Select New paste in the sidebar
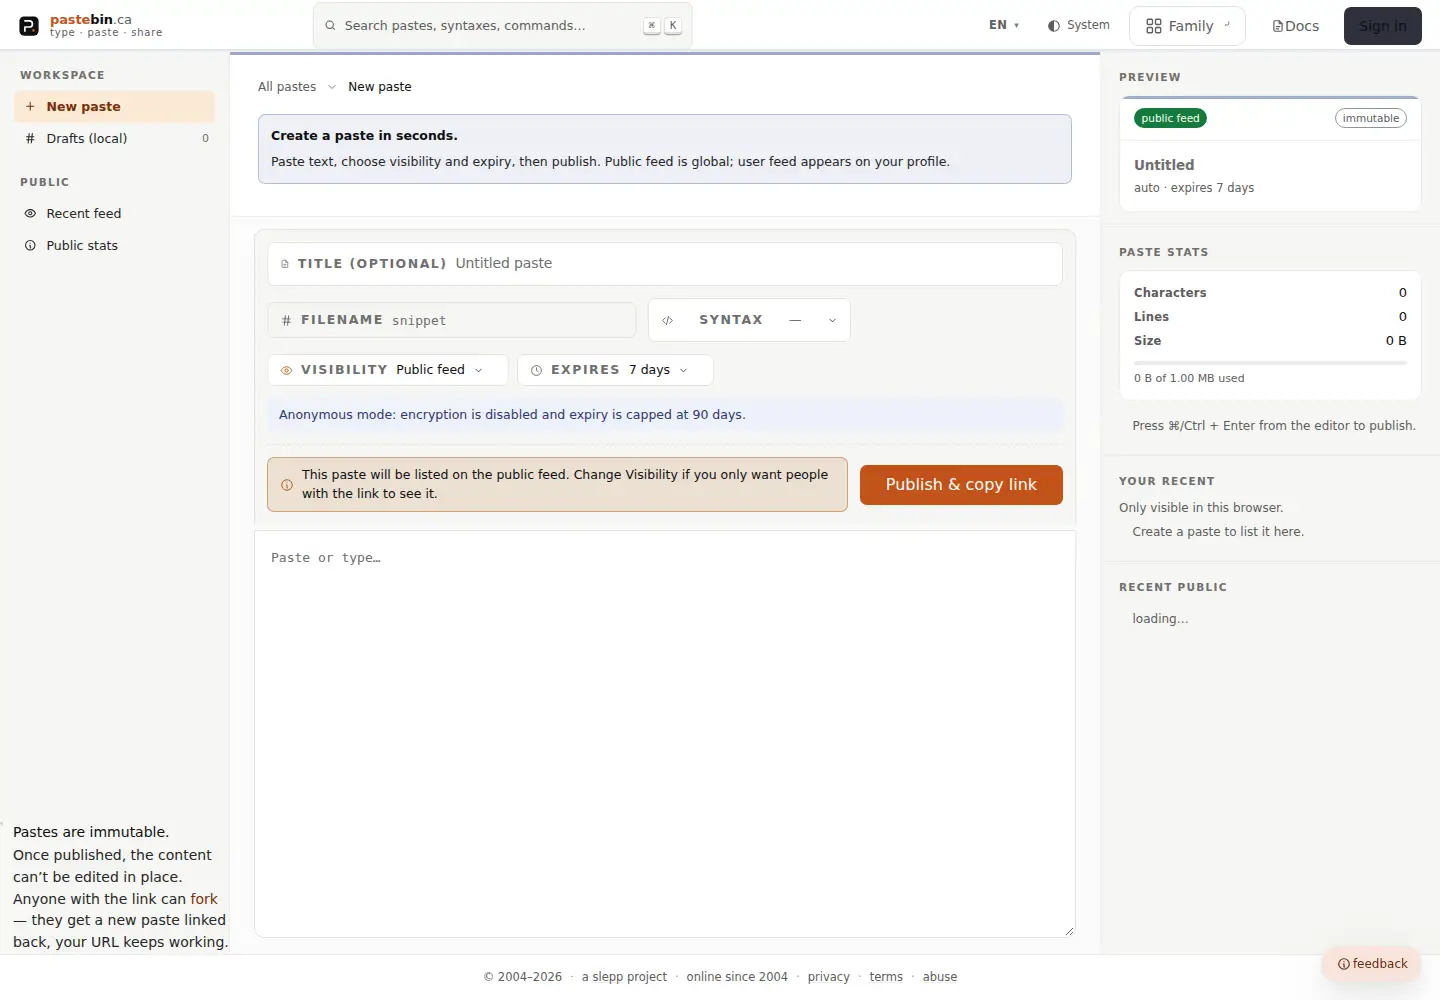 click(115, 106)
